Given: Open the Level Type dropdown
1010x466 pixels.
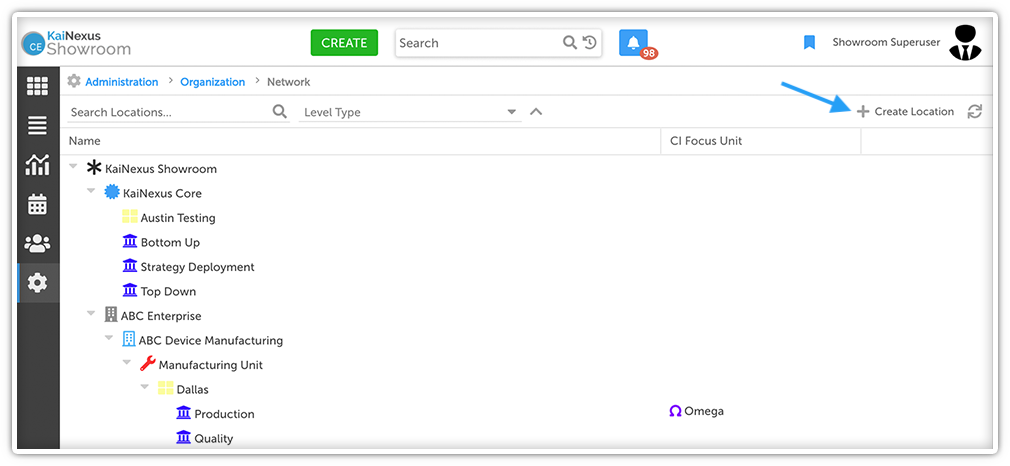Looking at the screenshot, I should 410,112.
